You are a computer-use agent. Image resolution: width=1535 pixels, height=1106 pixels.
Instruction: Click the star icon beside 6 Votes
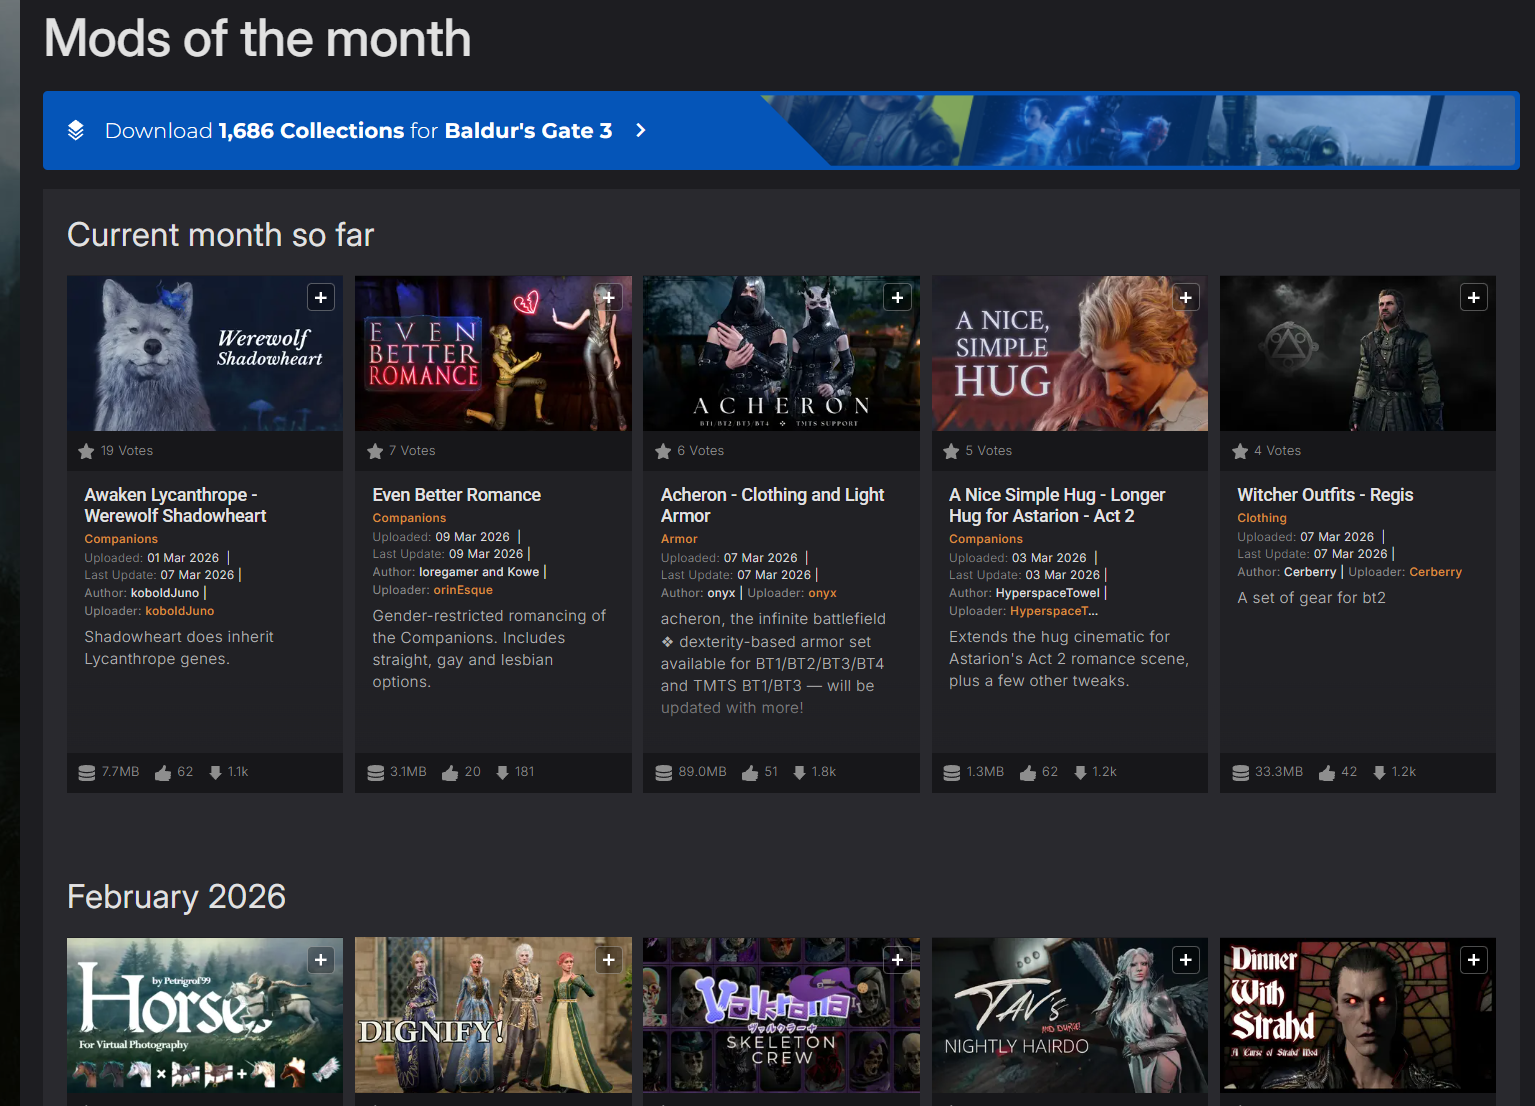pyautogui.click(x=663, y=451)
